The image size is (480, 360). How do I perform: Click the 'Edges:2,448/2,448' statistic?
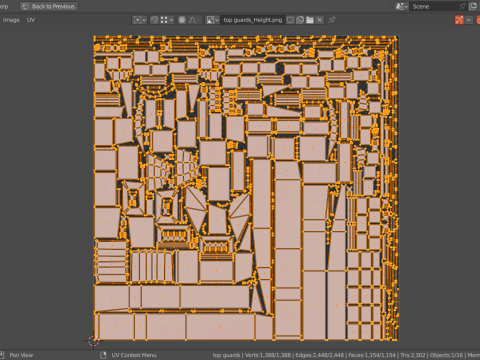tap(321, 355)
